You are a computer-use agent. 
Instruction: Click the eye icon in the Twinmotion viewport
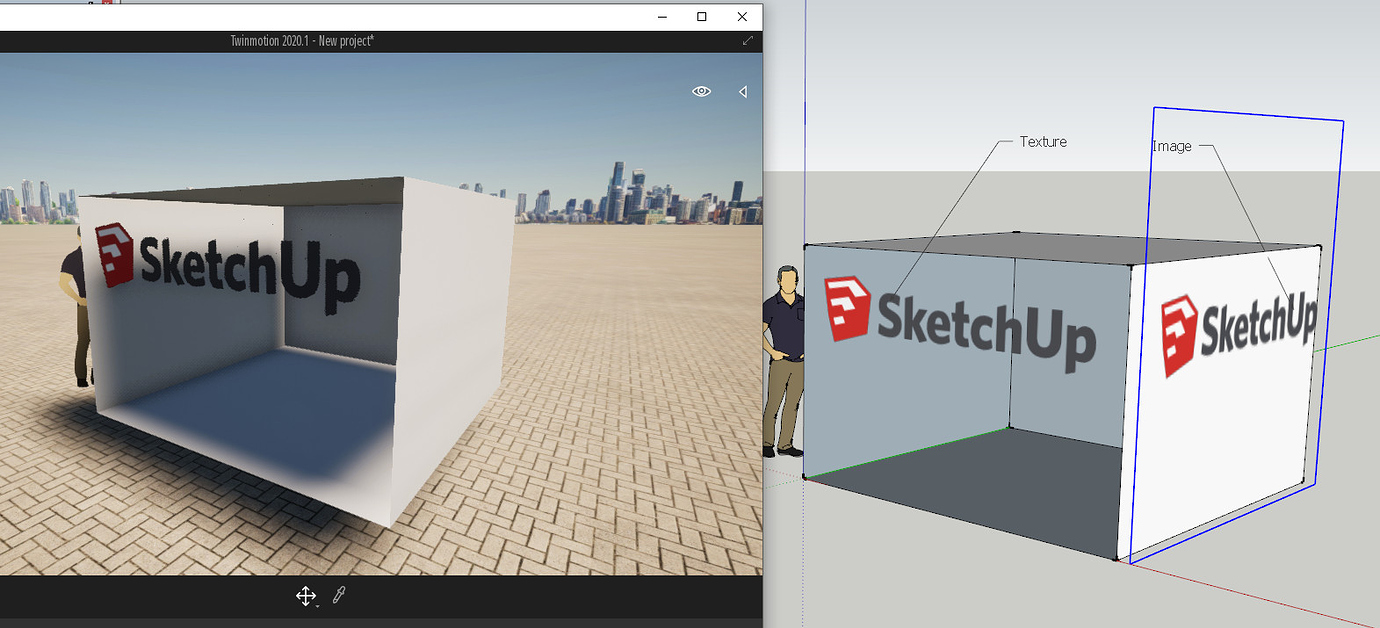(x=701, y=91)
